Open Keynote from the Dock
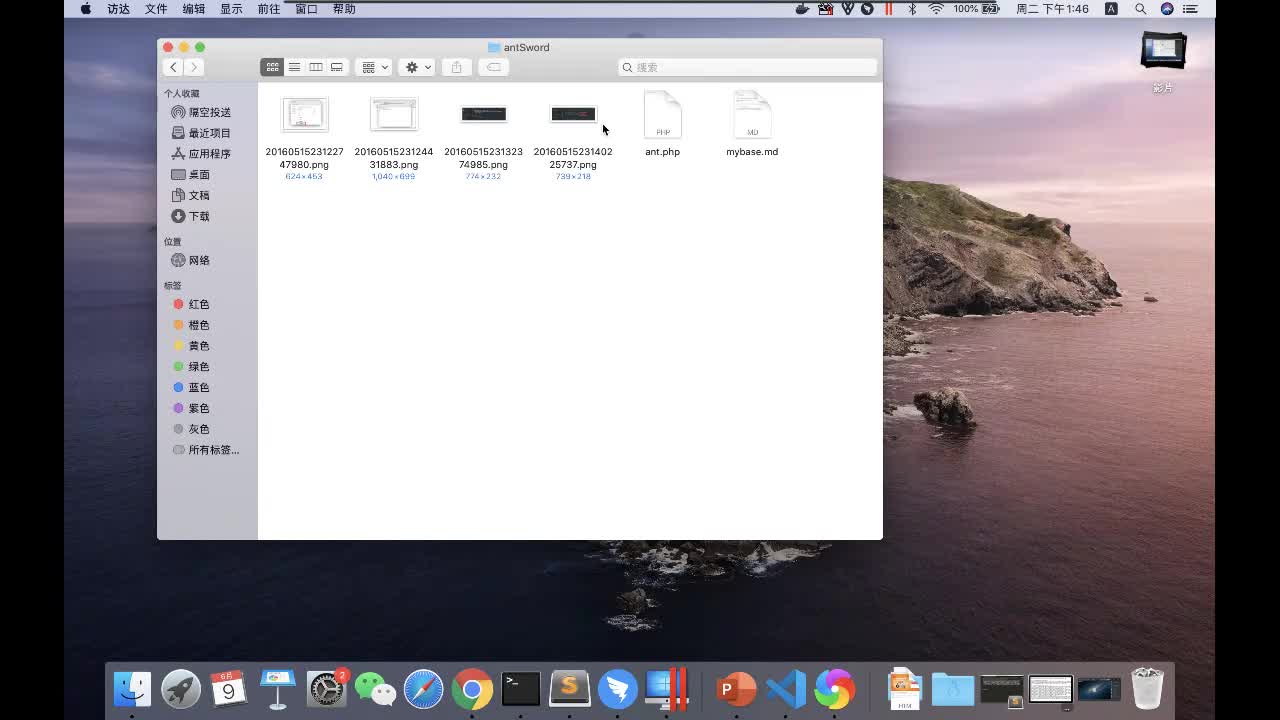Image resolution: width=1280 pixels, height=720 pixels. coord(278,689)
